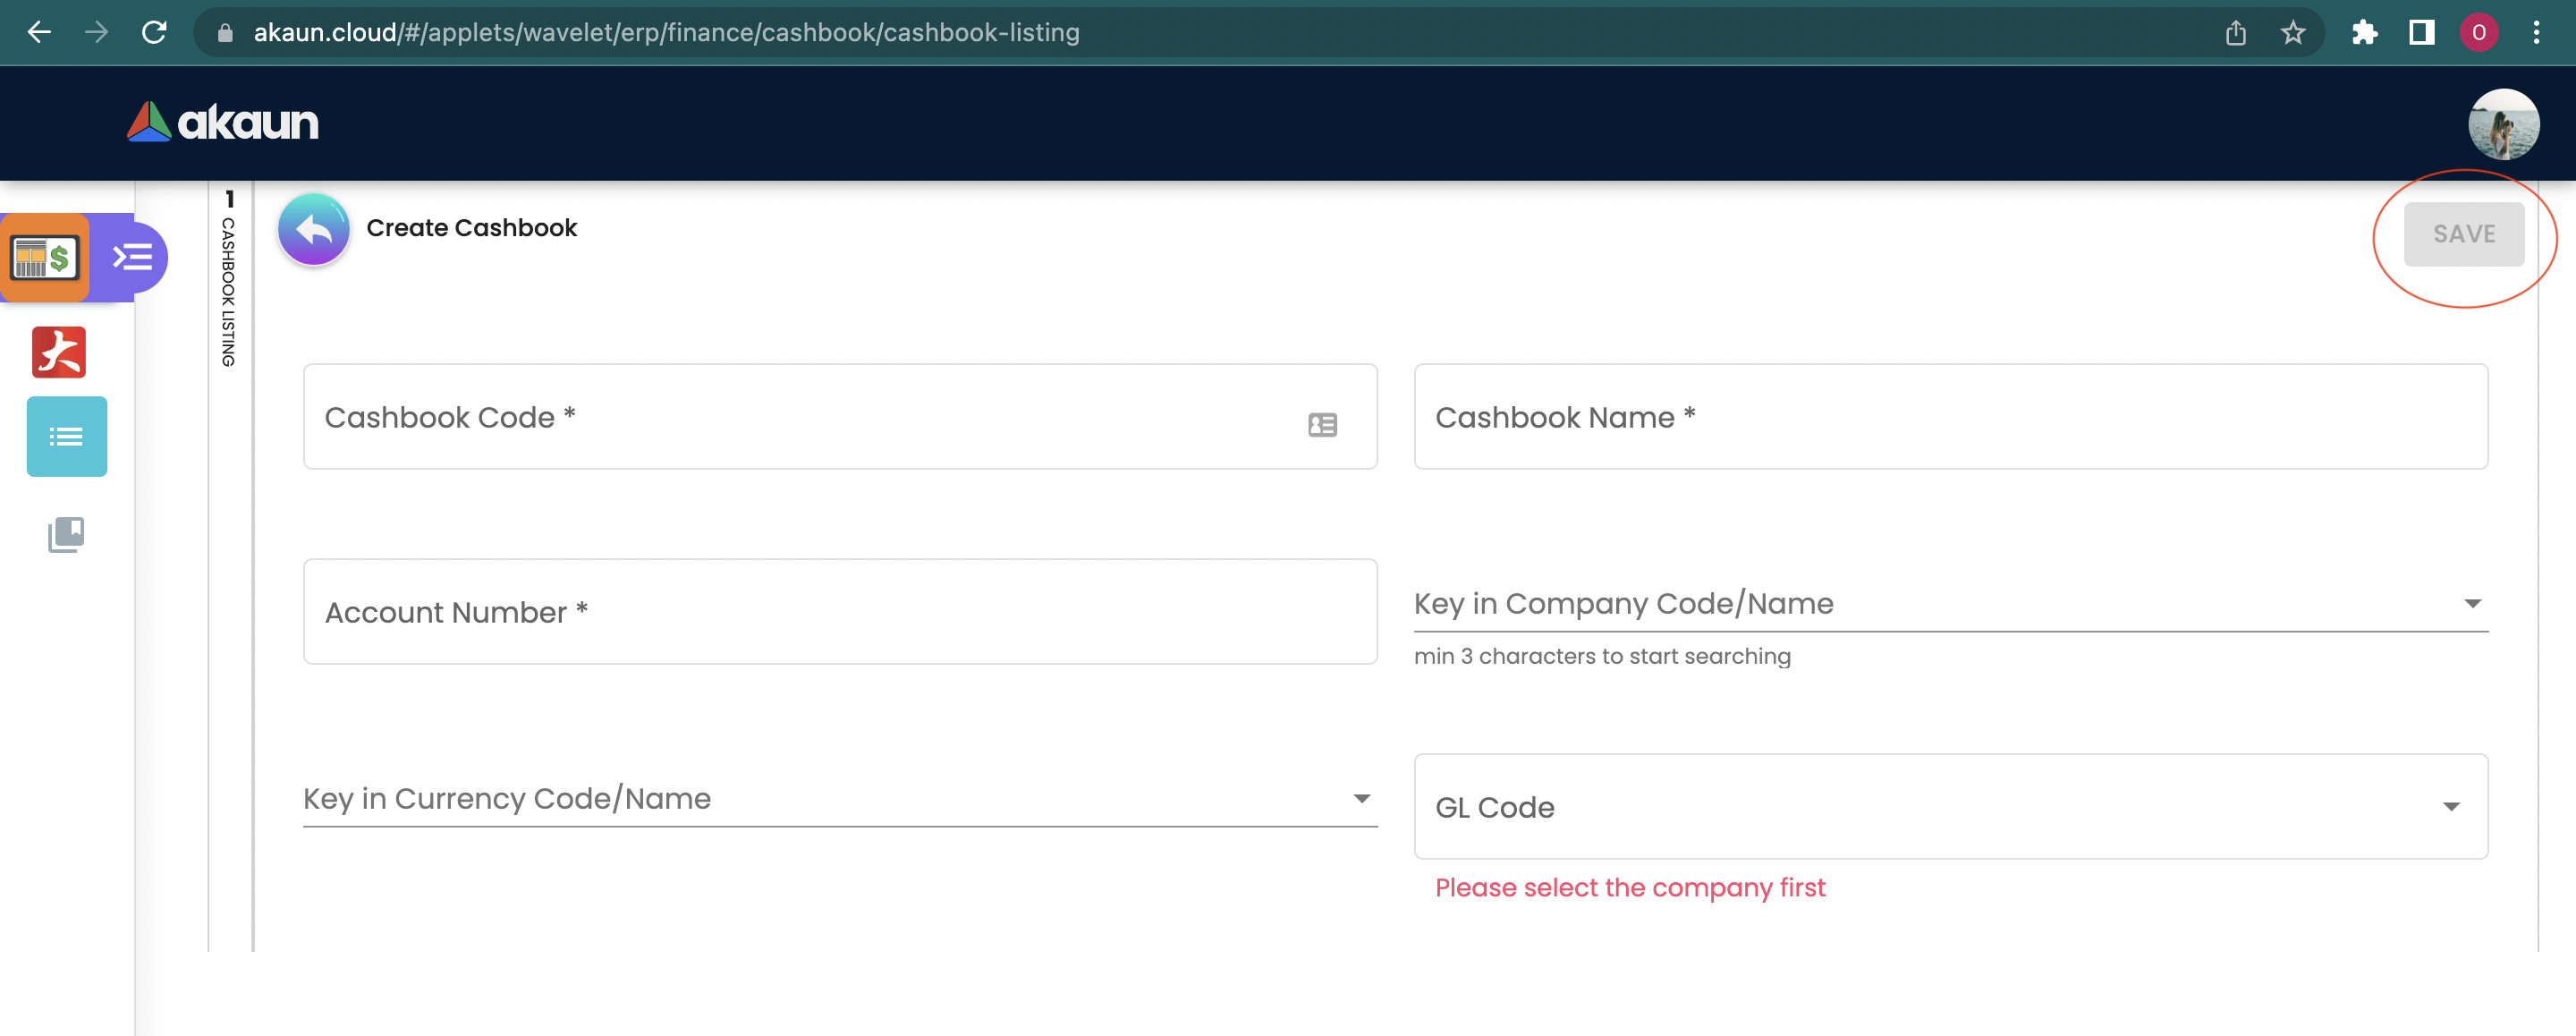Select the Cashbook Listing vertical tab
Image resolution: width=2576 pixels, height=1036 pixels.
pos(229,290)
